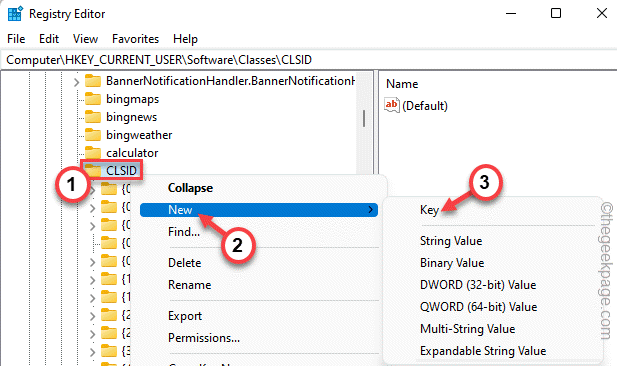Click the ab string icon of (Default)
This screenshot has height=366, width=617.
point(392,105)
